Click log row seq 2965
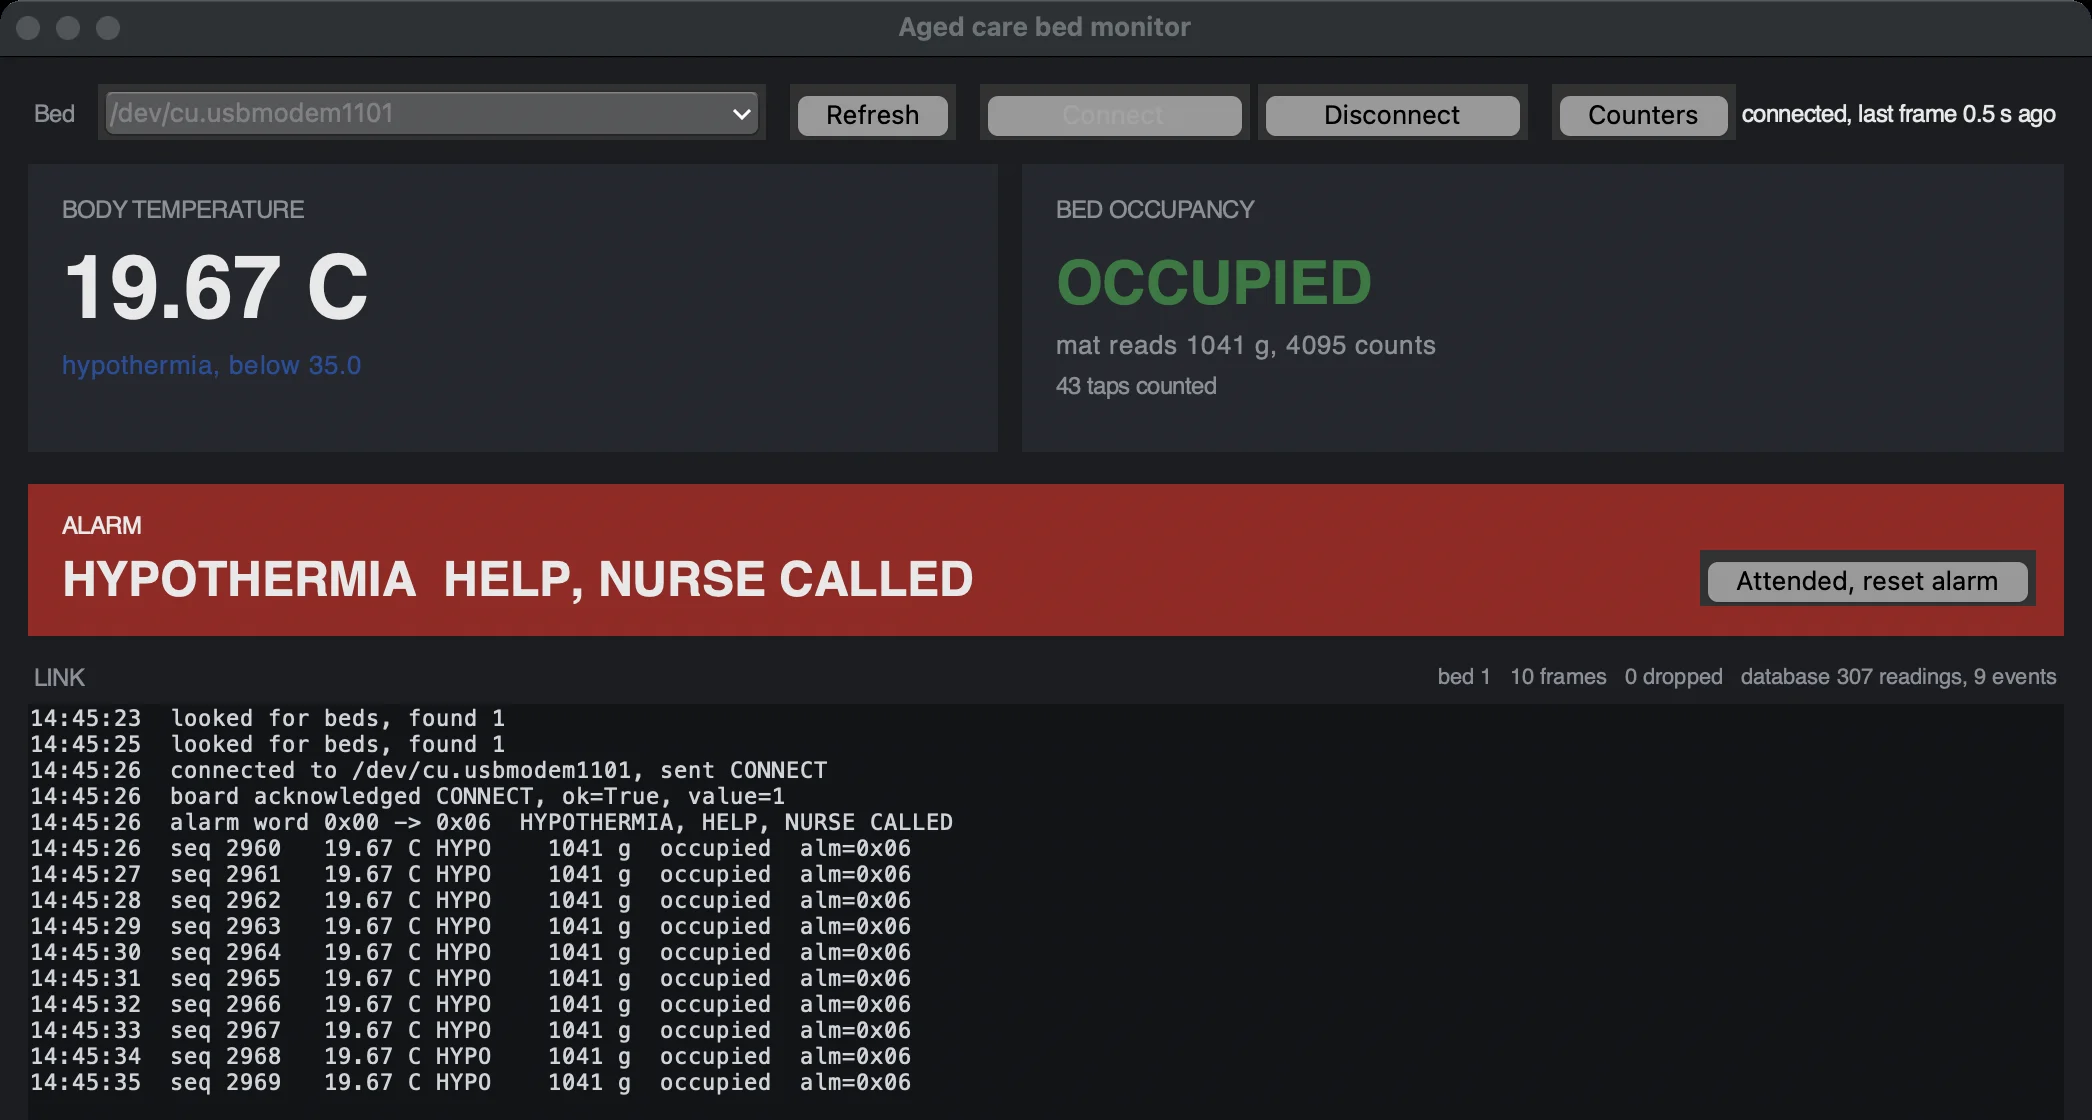This screenshot has width=2092, height=1120. (x=470, y=978)
